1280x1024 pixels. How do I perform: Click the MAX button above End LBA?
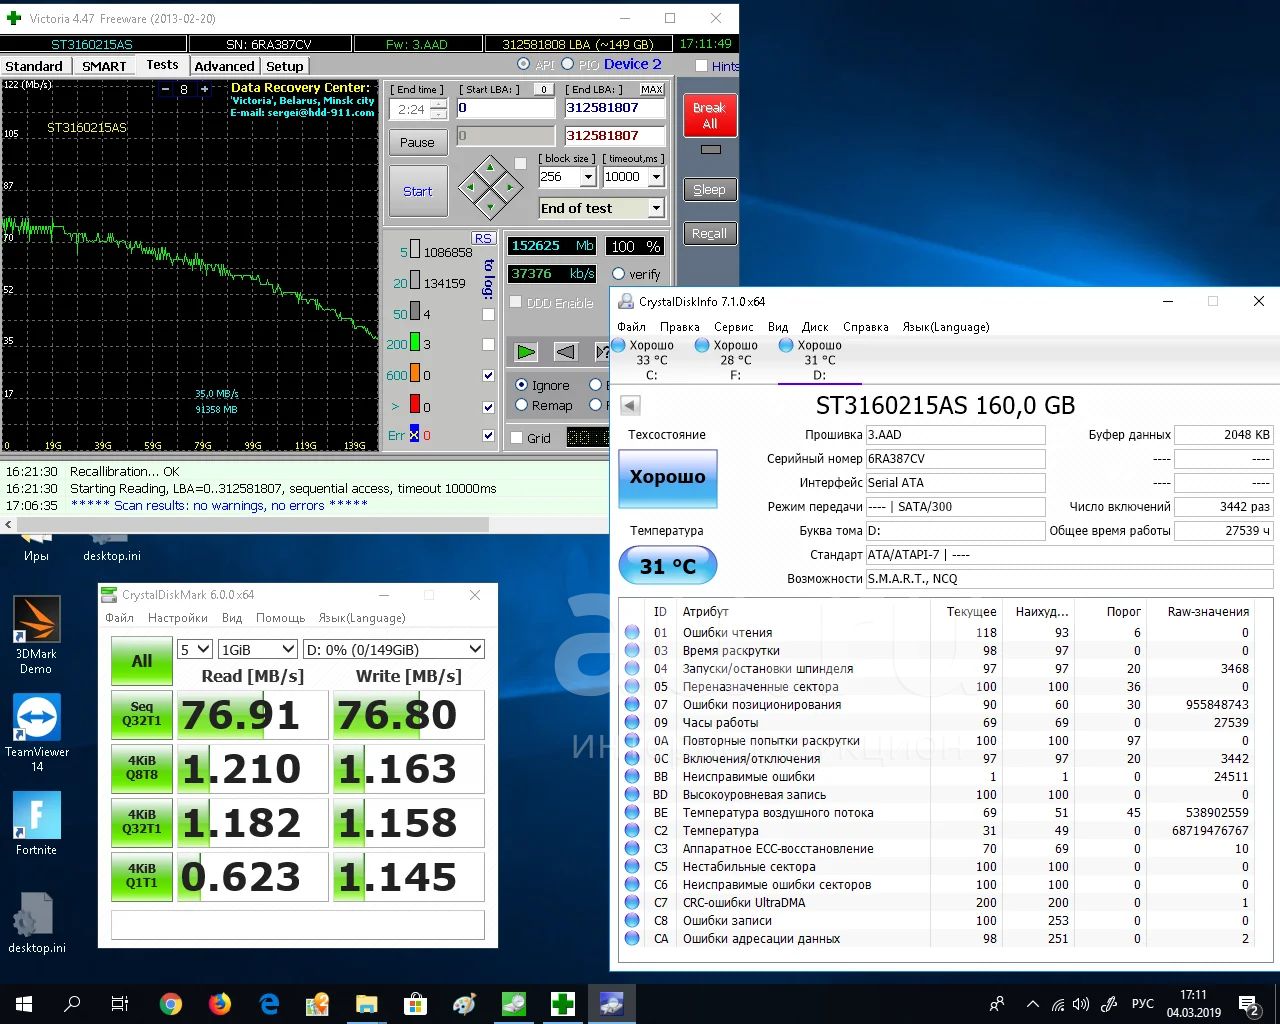pyautogui.click(x=652, y=89)
